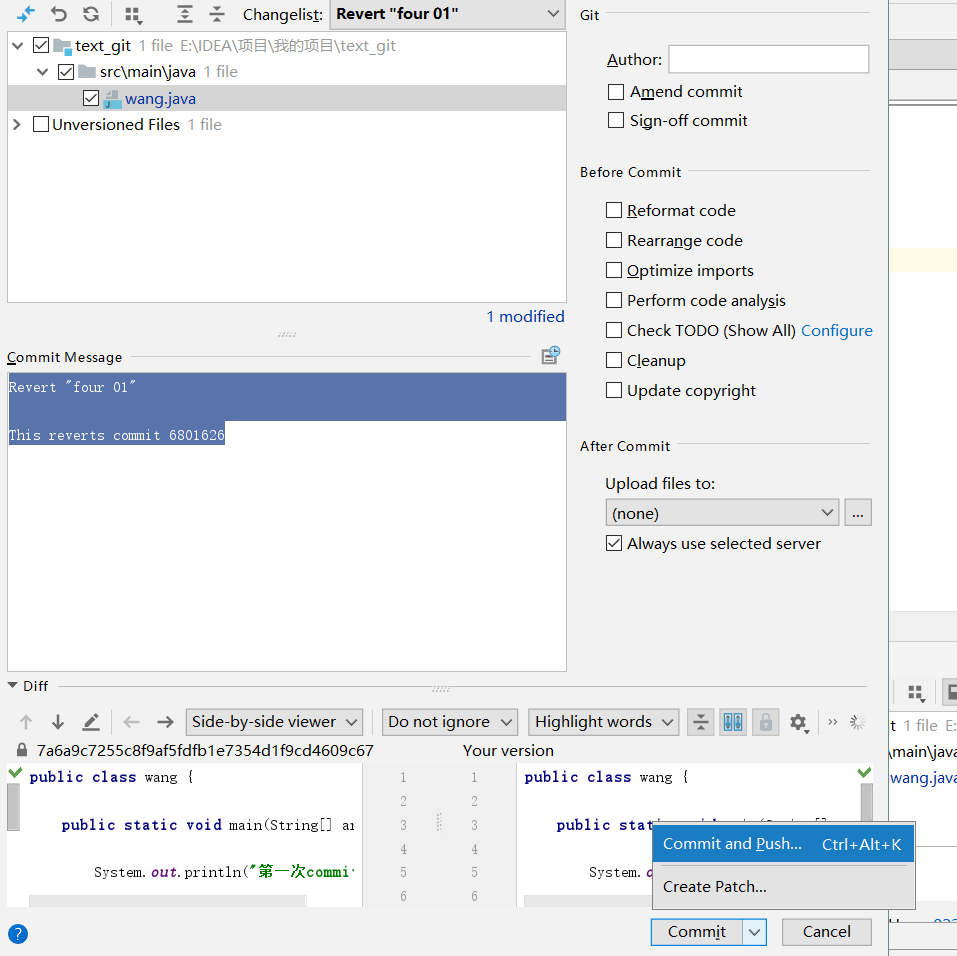
Task: Open the Configure TODO link
Action: 836,330
